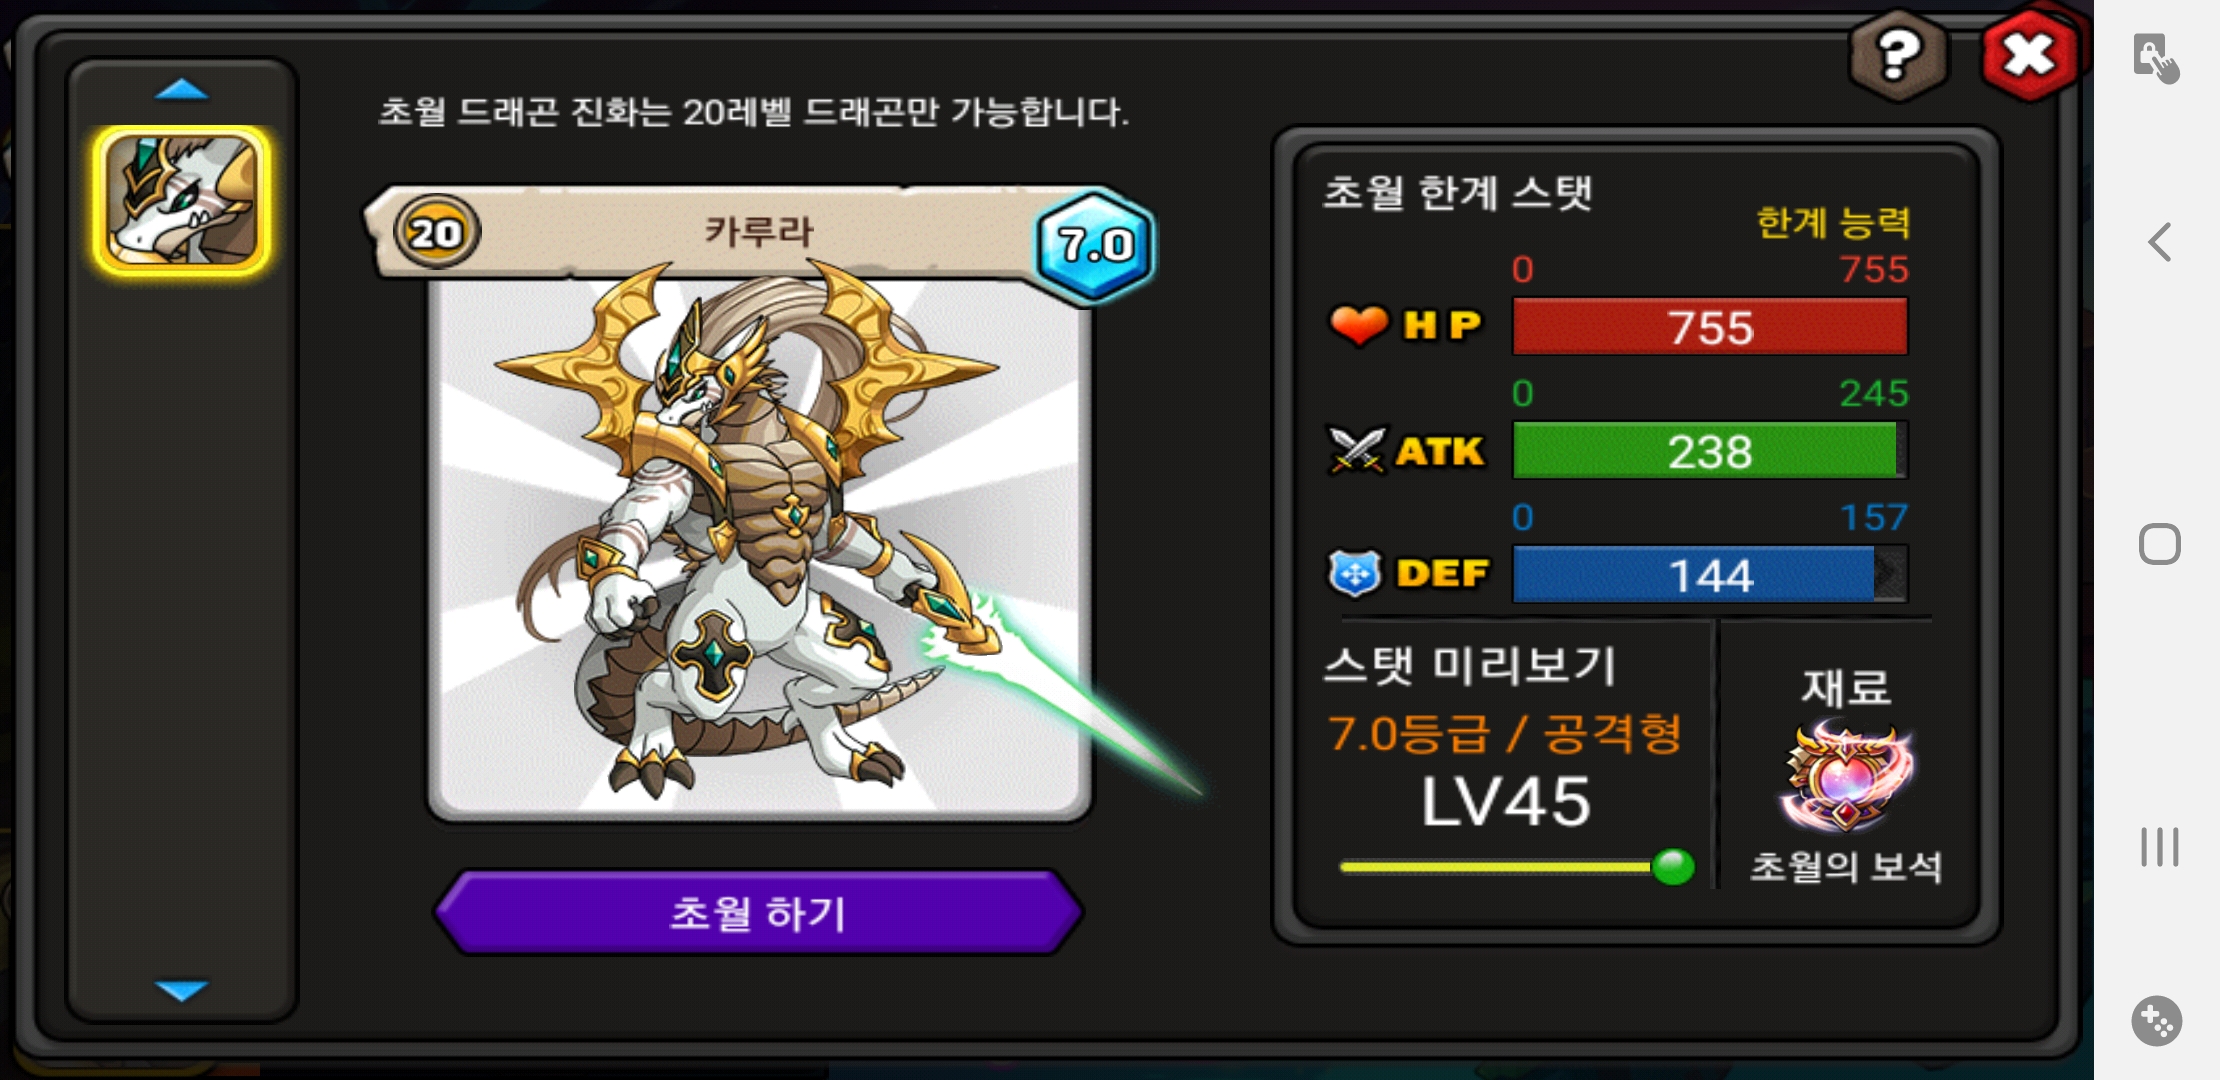Adjust the LV45 preview slider knob

pyautogui.click(x=1673, y=866)
